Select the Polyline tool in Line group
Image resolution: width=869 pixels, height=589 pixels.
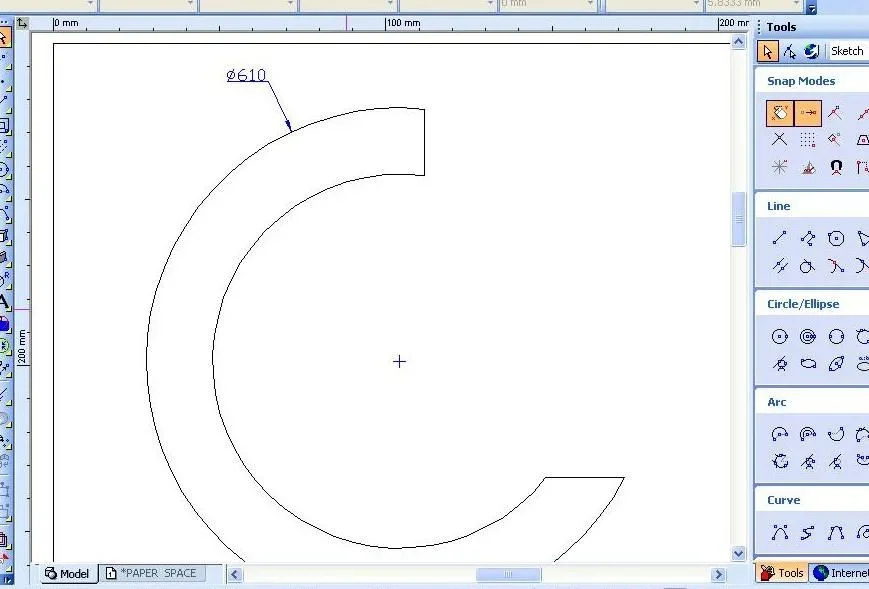(807, 238)
